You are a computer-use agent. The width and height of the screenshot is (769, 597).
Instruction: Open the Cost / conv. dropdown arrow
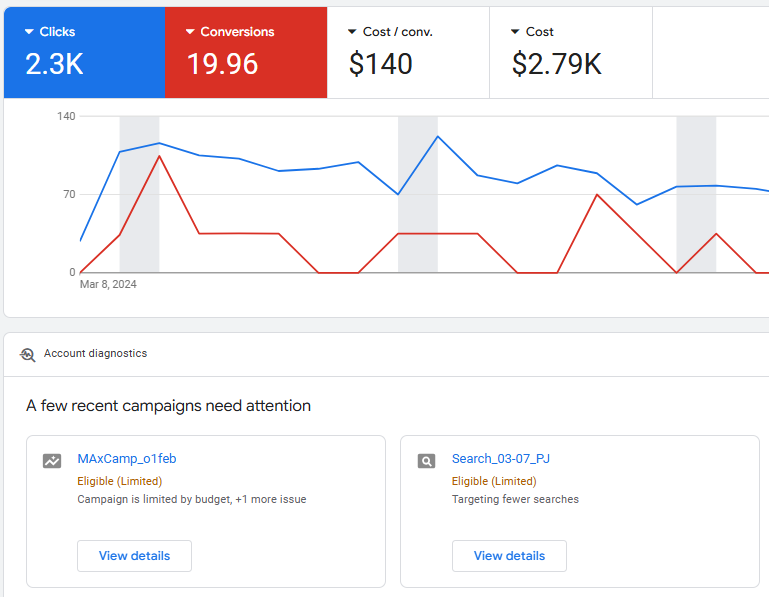pos(352,32)
